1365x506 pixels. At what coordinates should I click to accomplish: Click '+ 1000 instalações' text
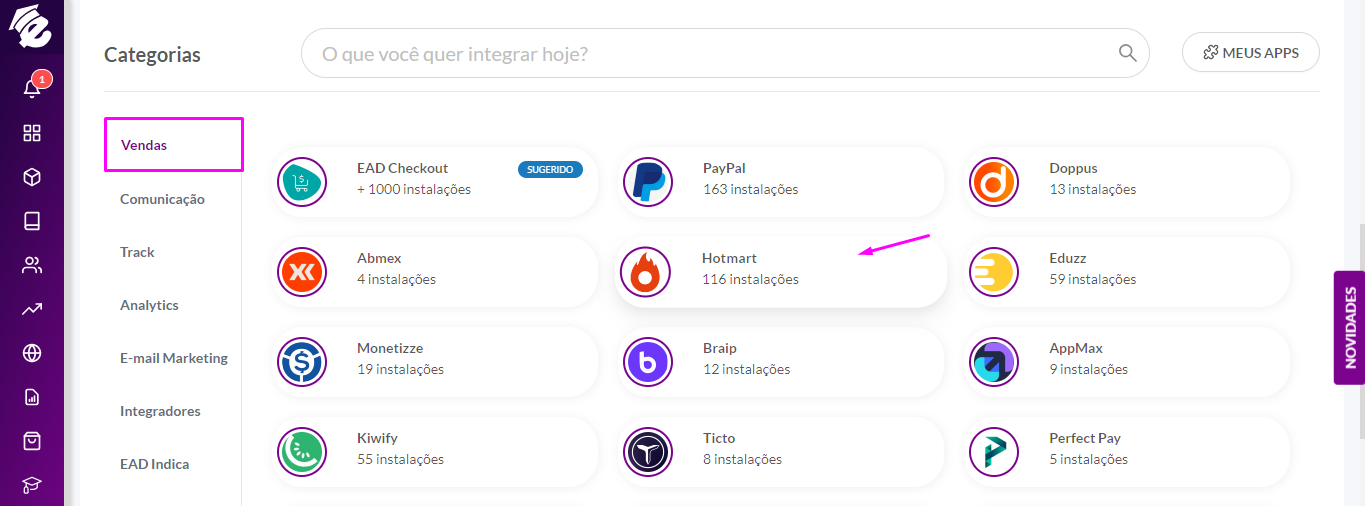pos(414,189)
